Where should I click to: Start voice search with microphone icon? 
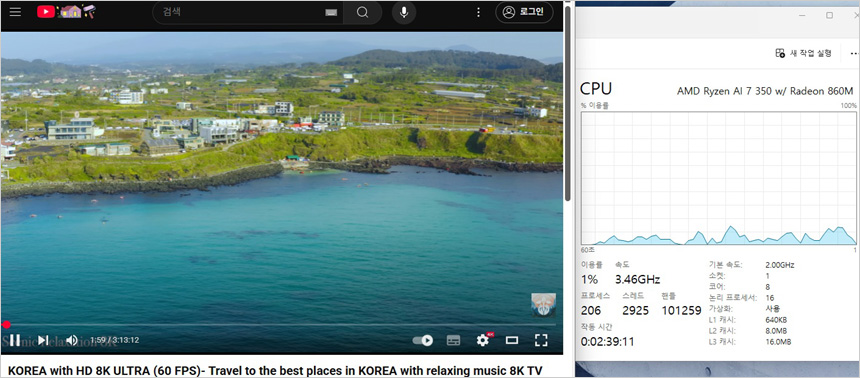click(x=404, y=13)
